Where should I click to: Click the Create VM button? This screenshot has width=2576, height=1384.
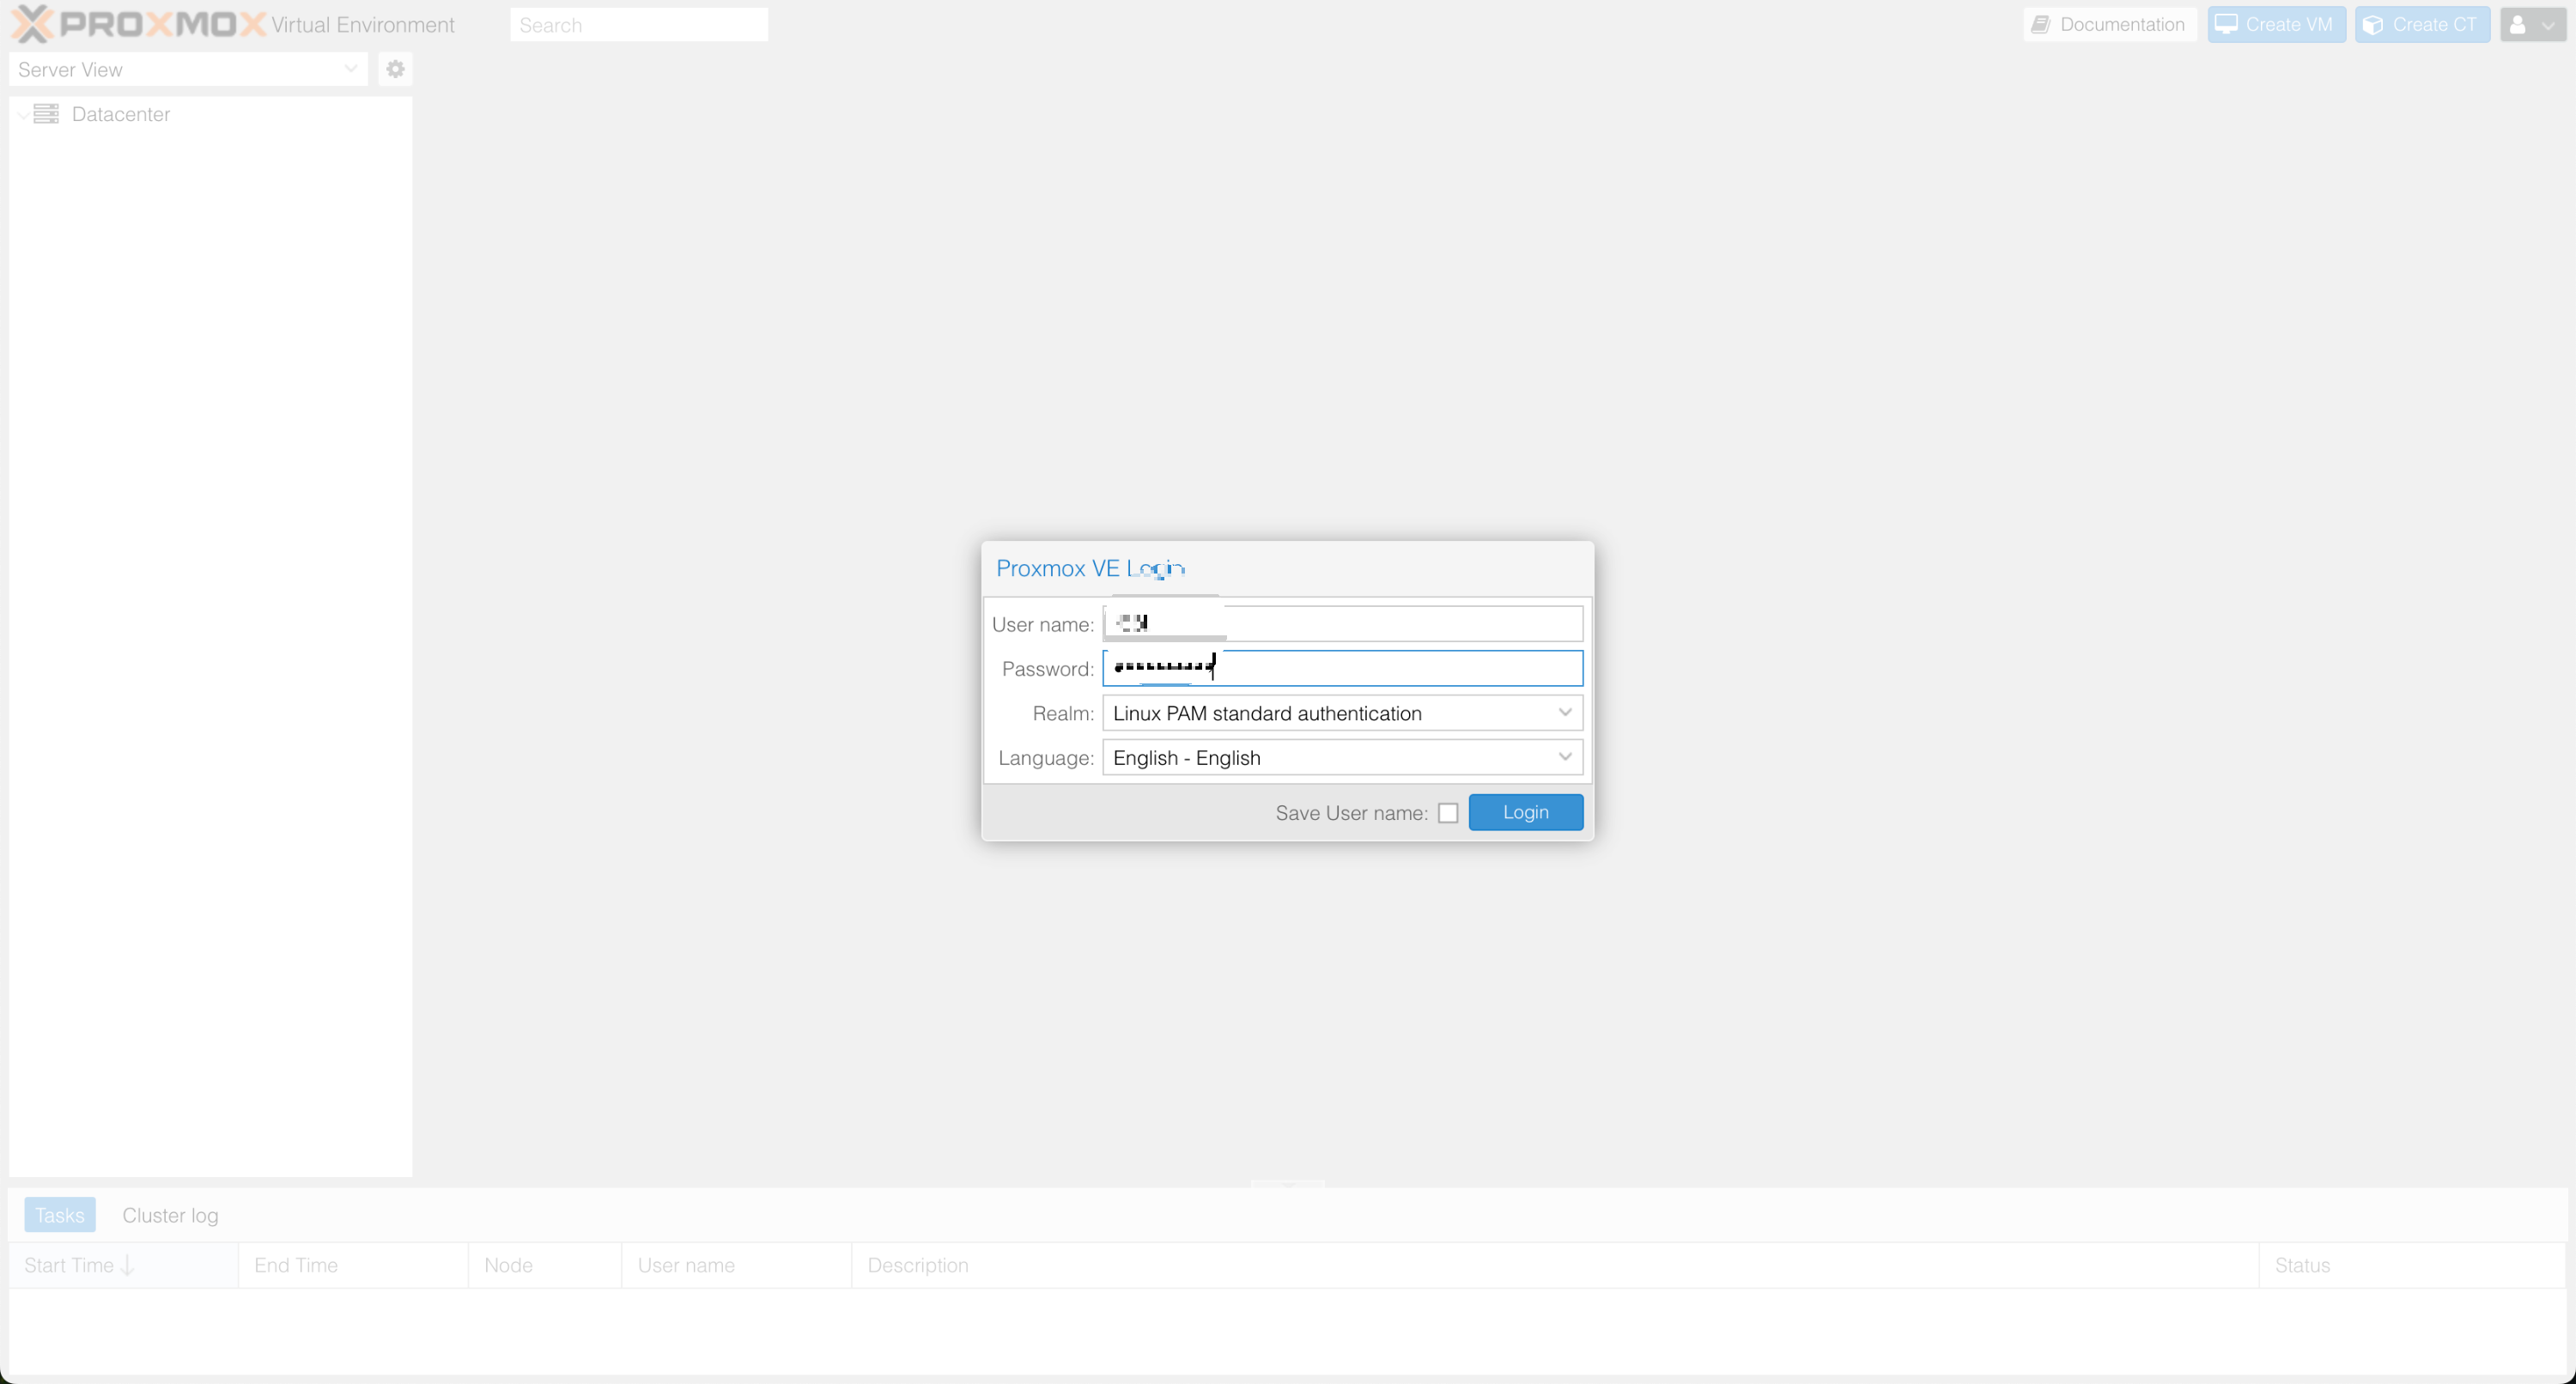tap(2277, 24)
